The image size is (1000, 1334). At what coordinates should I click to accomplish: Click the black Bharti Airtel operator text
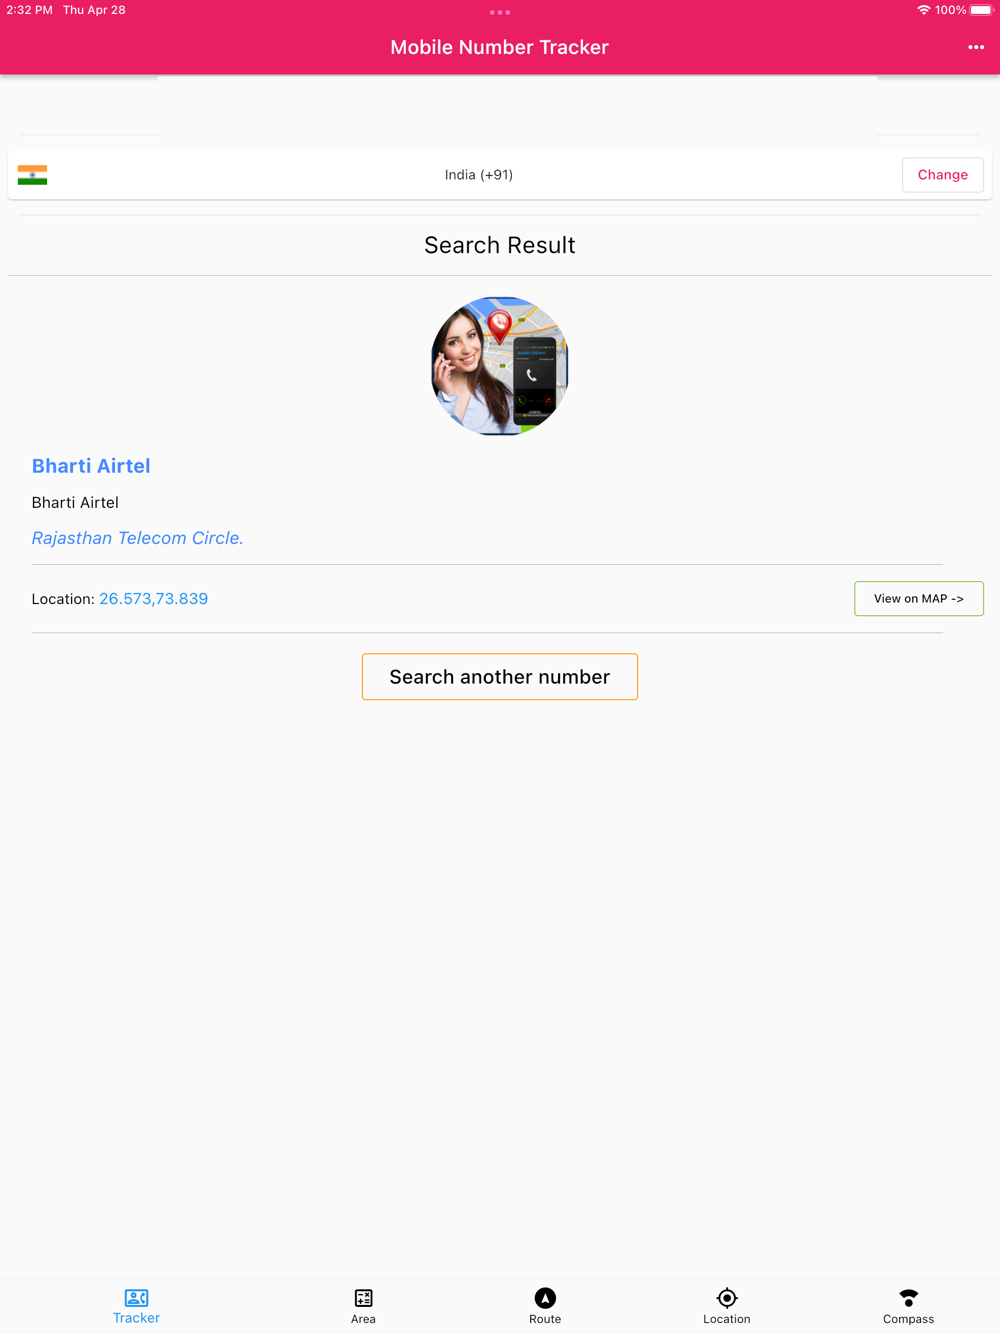(75, 503)
